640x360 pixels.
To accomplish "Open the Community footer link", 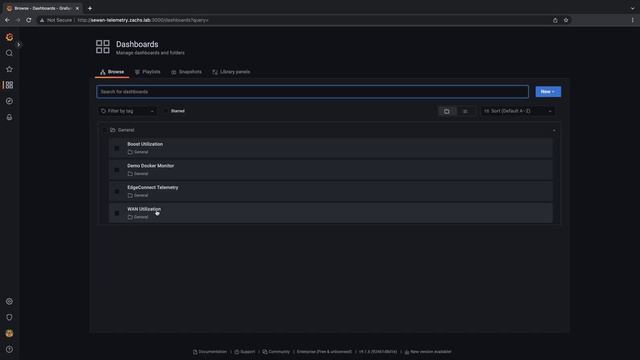I will pos(276,352).
